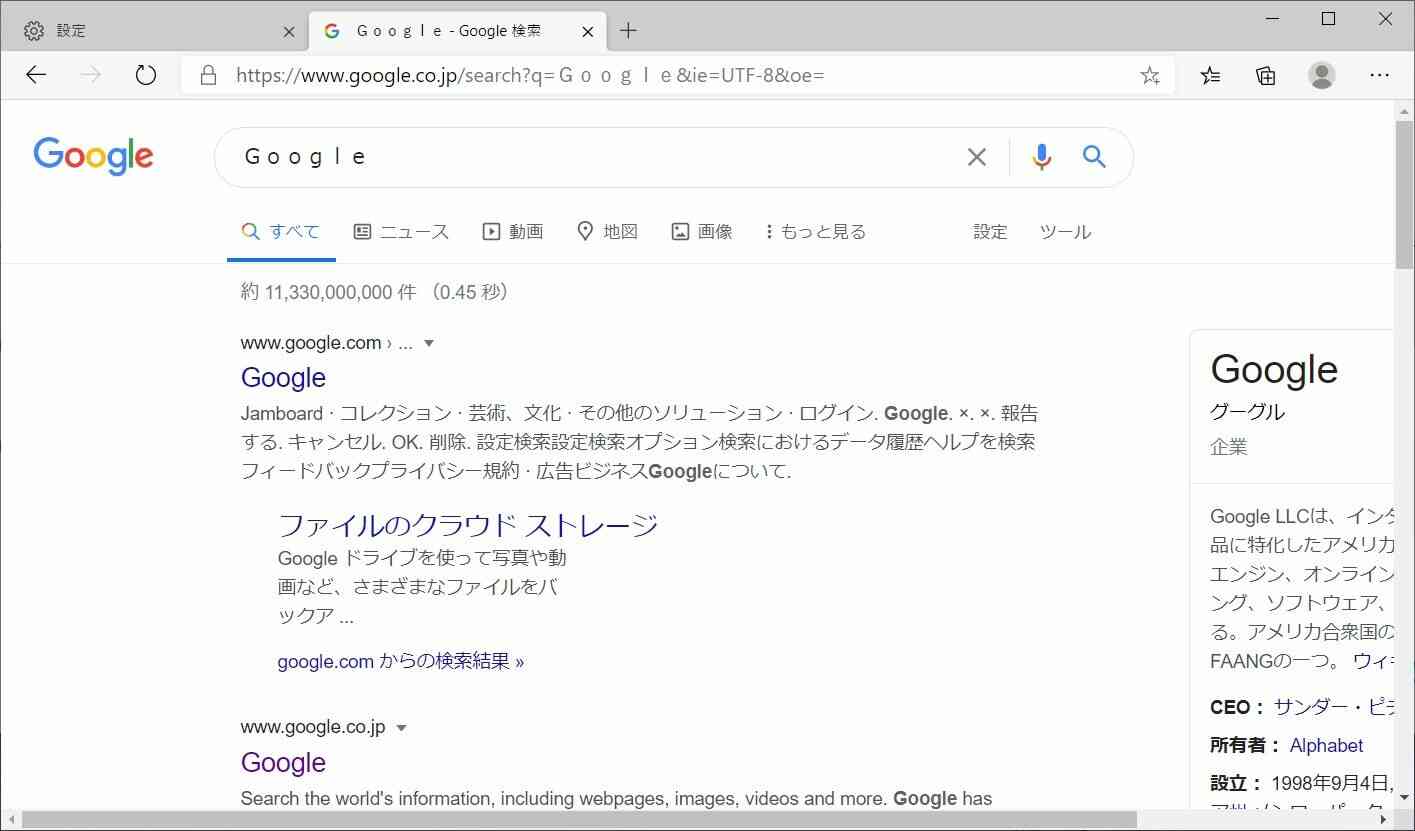Viewport: 1415px width, 831px height.
Task: Start voice search with microphone icon
Action: [1041, 157]
